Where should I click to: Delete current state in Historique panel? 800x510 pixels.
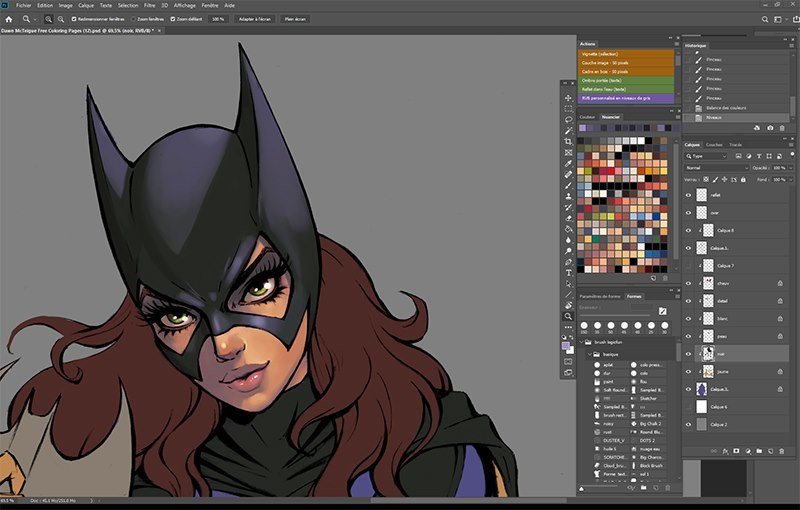[782, 128]
